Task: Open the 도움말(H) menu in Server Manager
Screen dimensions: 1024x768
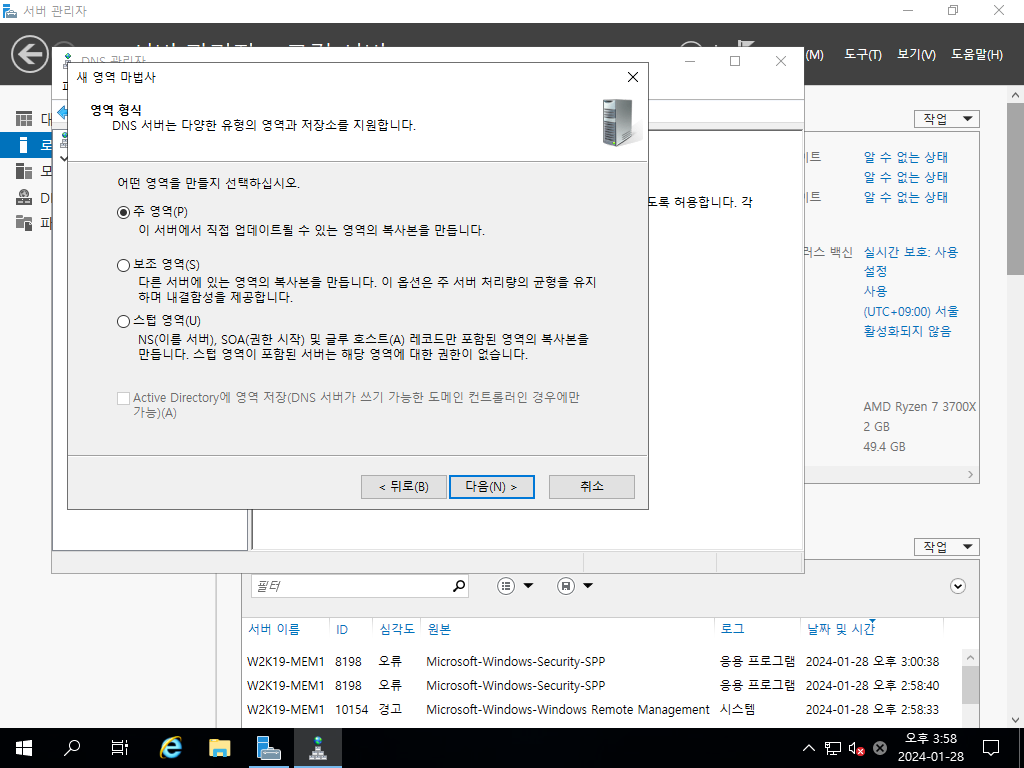Action: 976,55
